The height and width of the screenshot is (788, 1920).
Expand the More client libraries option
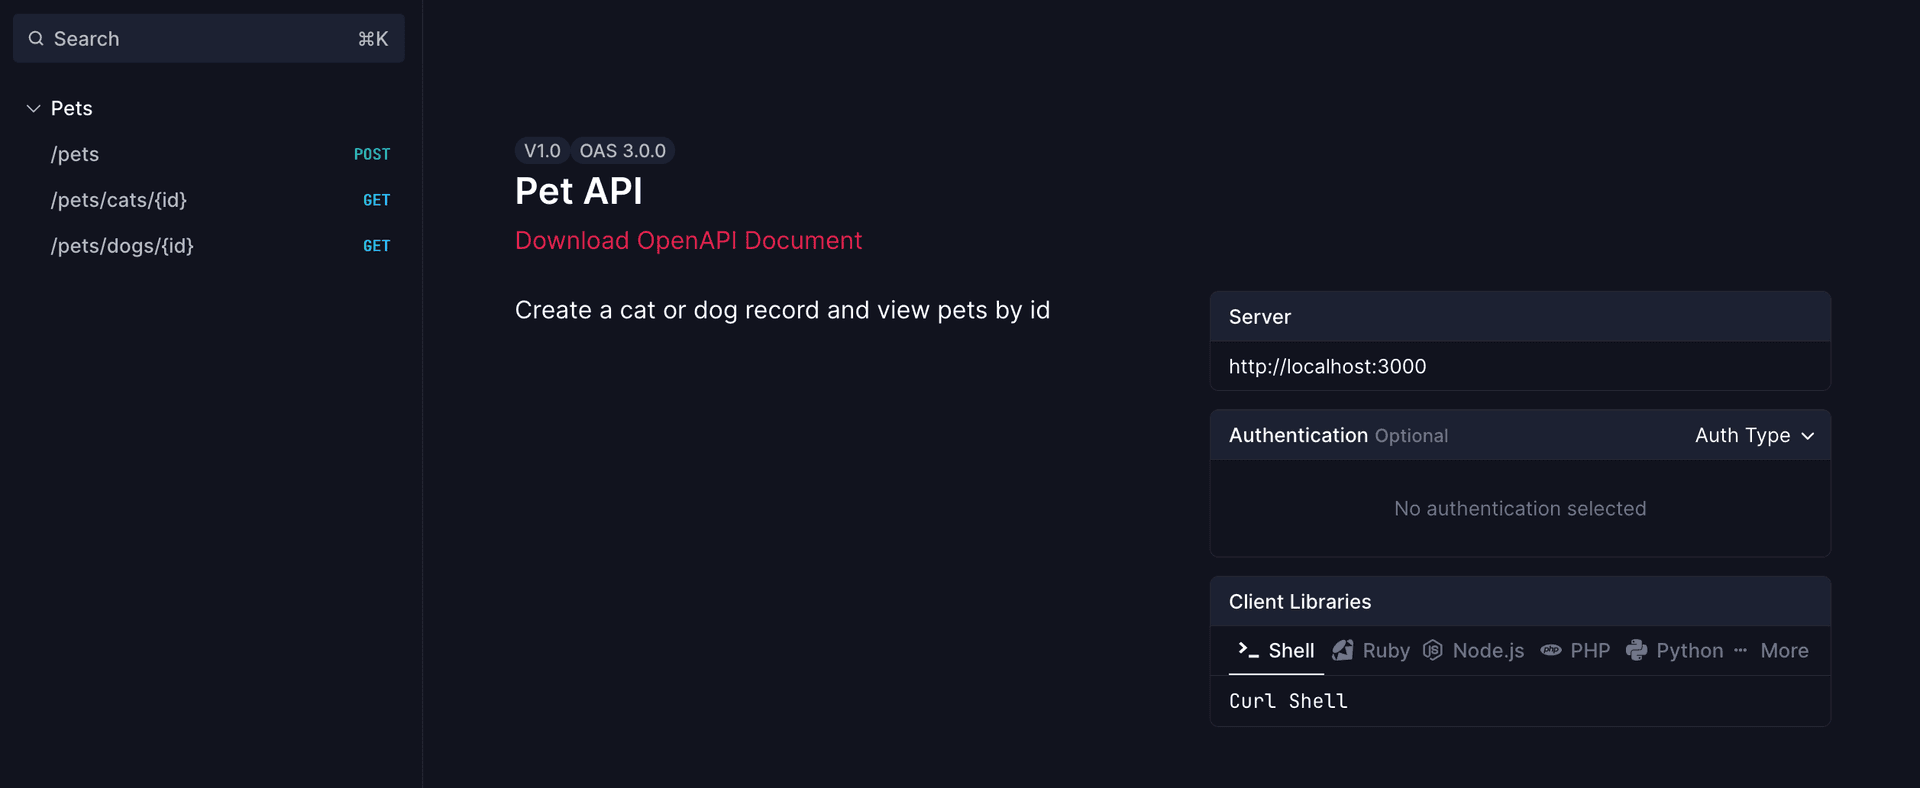pyautogui.click(x=1784, y=650)
